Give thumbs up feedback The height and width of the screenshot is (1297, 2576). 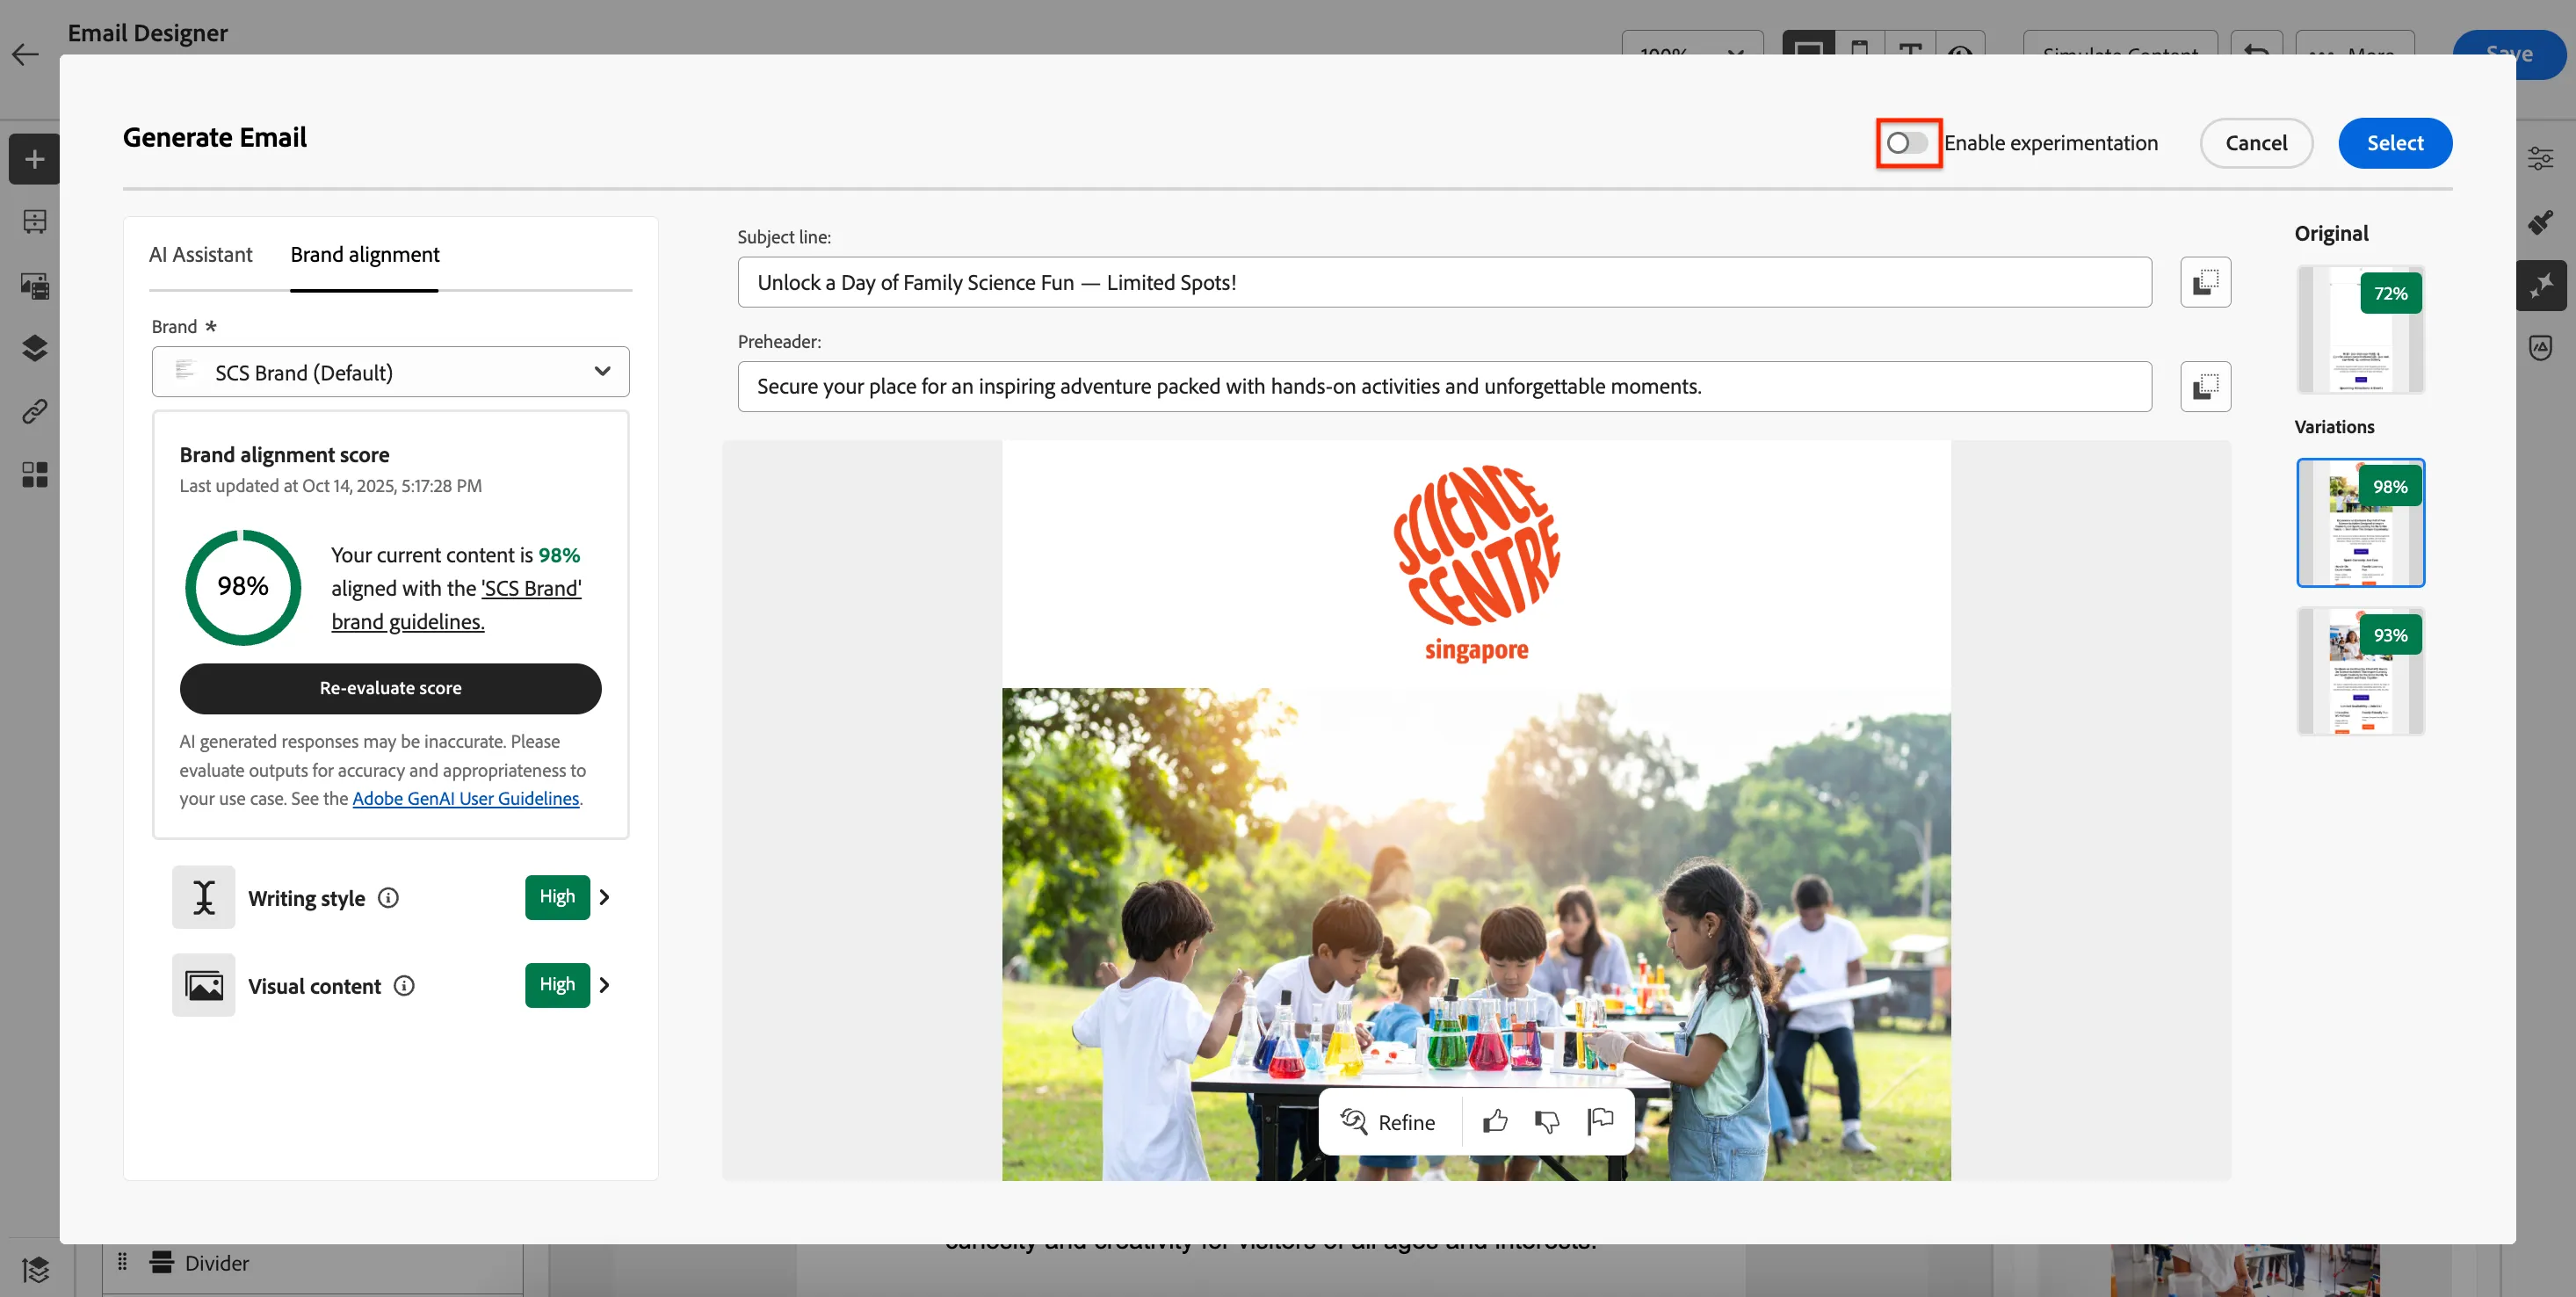coord(1495,1122)
